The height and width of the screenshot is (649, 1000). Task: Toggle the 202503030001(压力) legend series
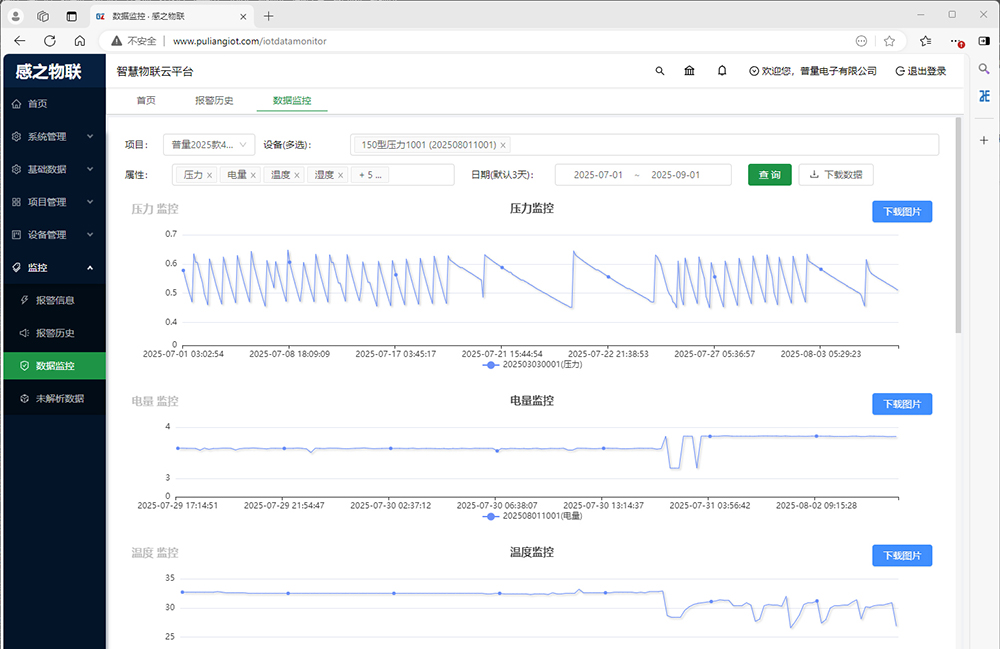(x=533, y=365)
